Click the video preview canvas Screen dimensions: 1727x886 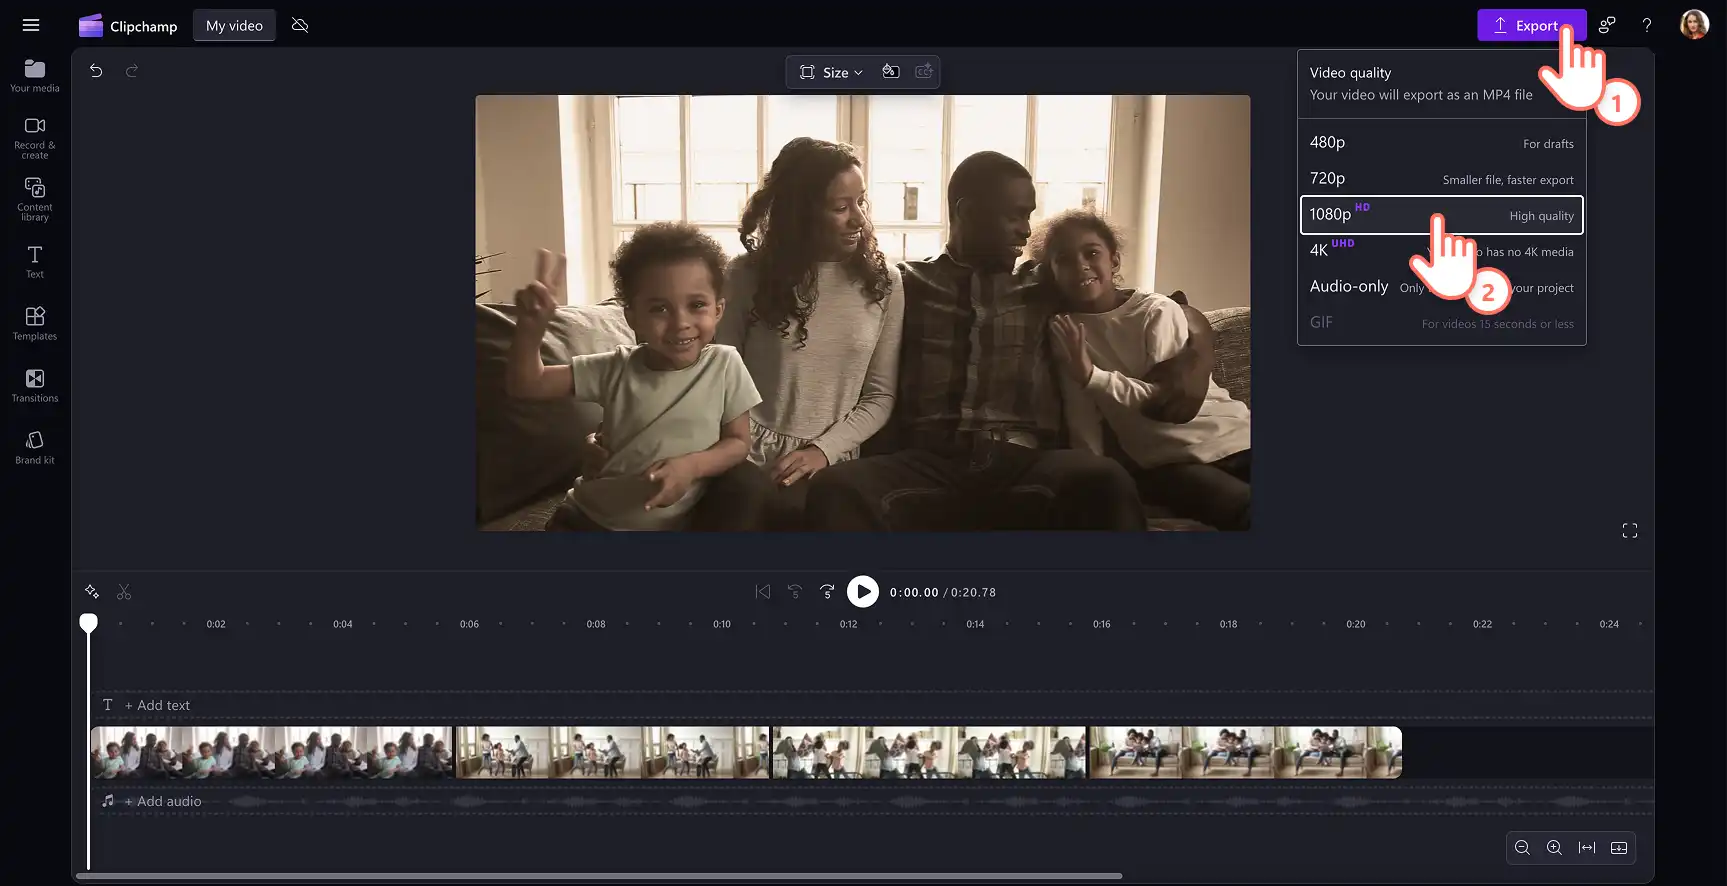pos(863,313)
